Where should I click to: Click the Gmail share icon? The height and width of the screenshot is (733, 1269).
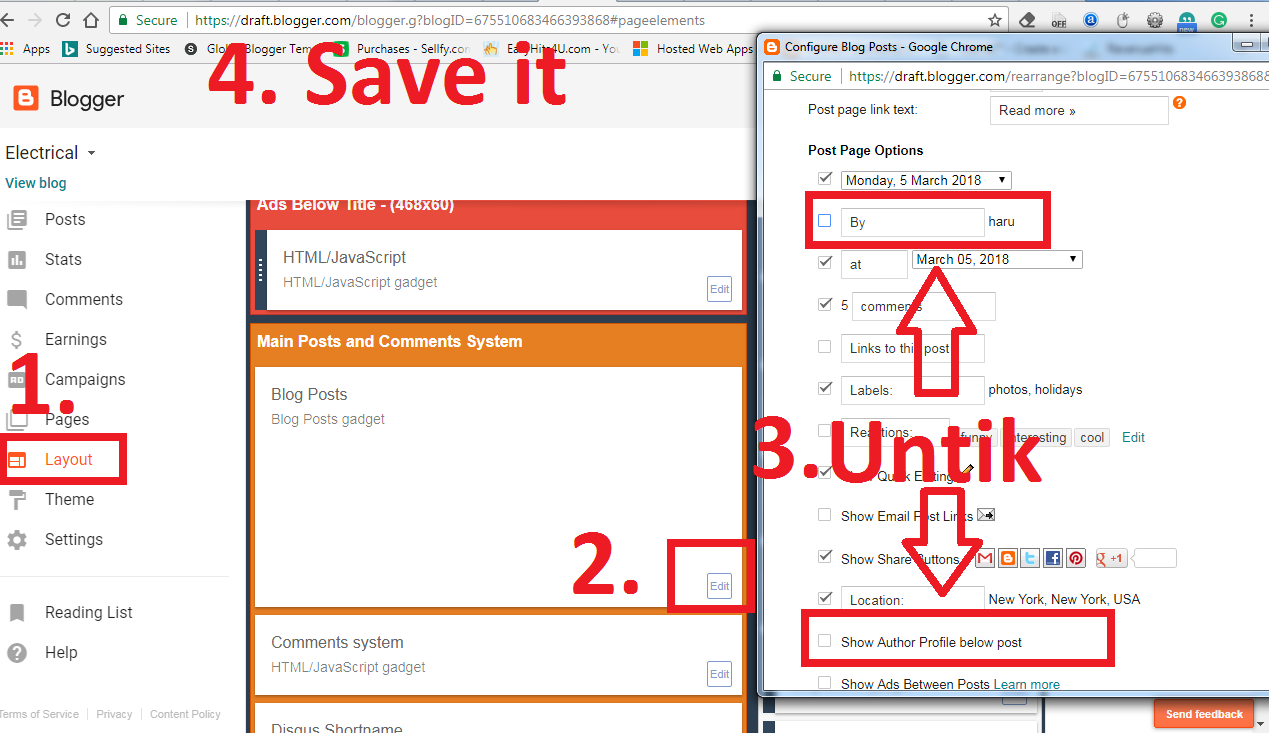(x=985, y=558)
